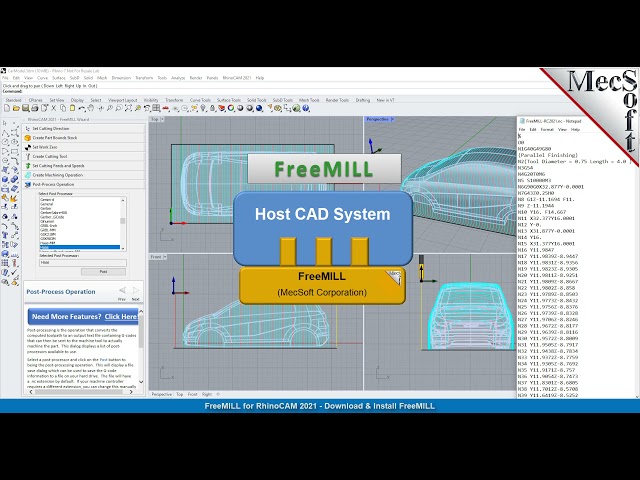Switch to the Solid Tools toolbar tab
Screen dimensions: 640x480
(x=256, y=100)
